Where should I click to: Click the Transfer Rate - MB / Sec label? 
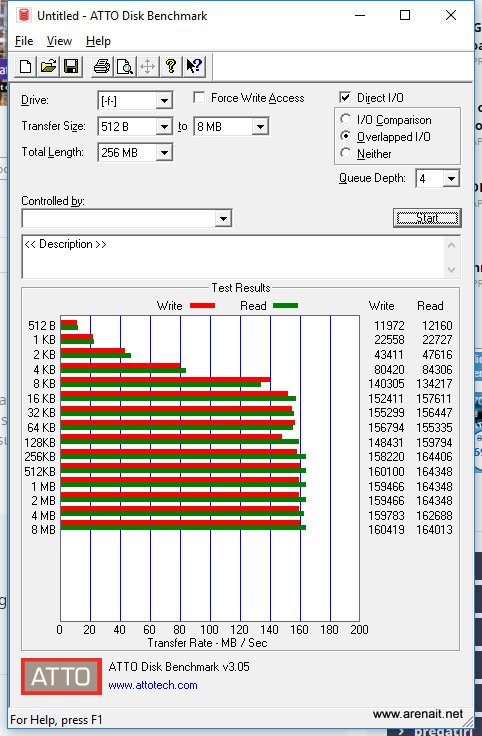click(x=207, y=643)
